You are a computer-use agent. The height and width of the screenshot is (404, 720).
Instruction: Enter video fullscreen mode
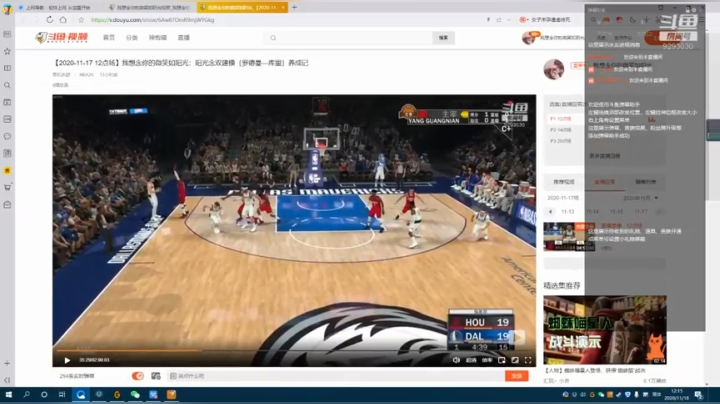click(x=528, y=360)
